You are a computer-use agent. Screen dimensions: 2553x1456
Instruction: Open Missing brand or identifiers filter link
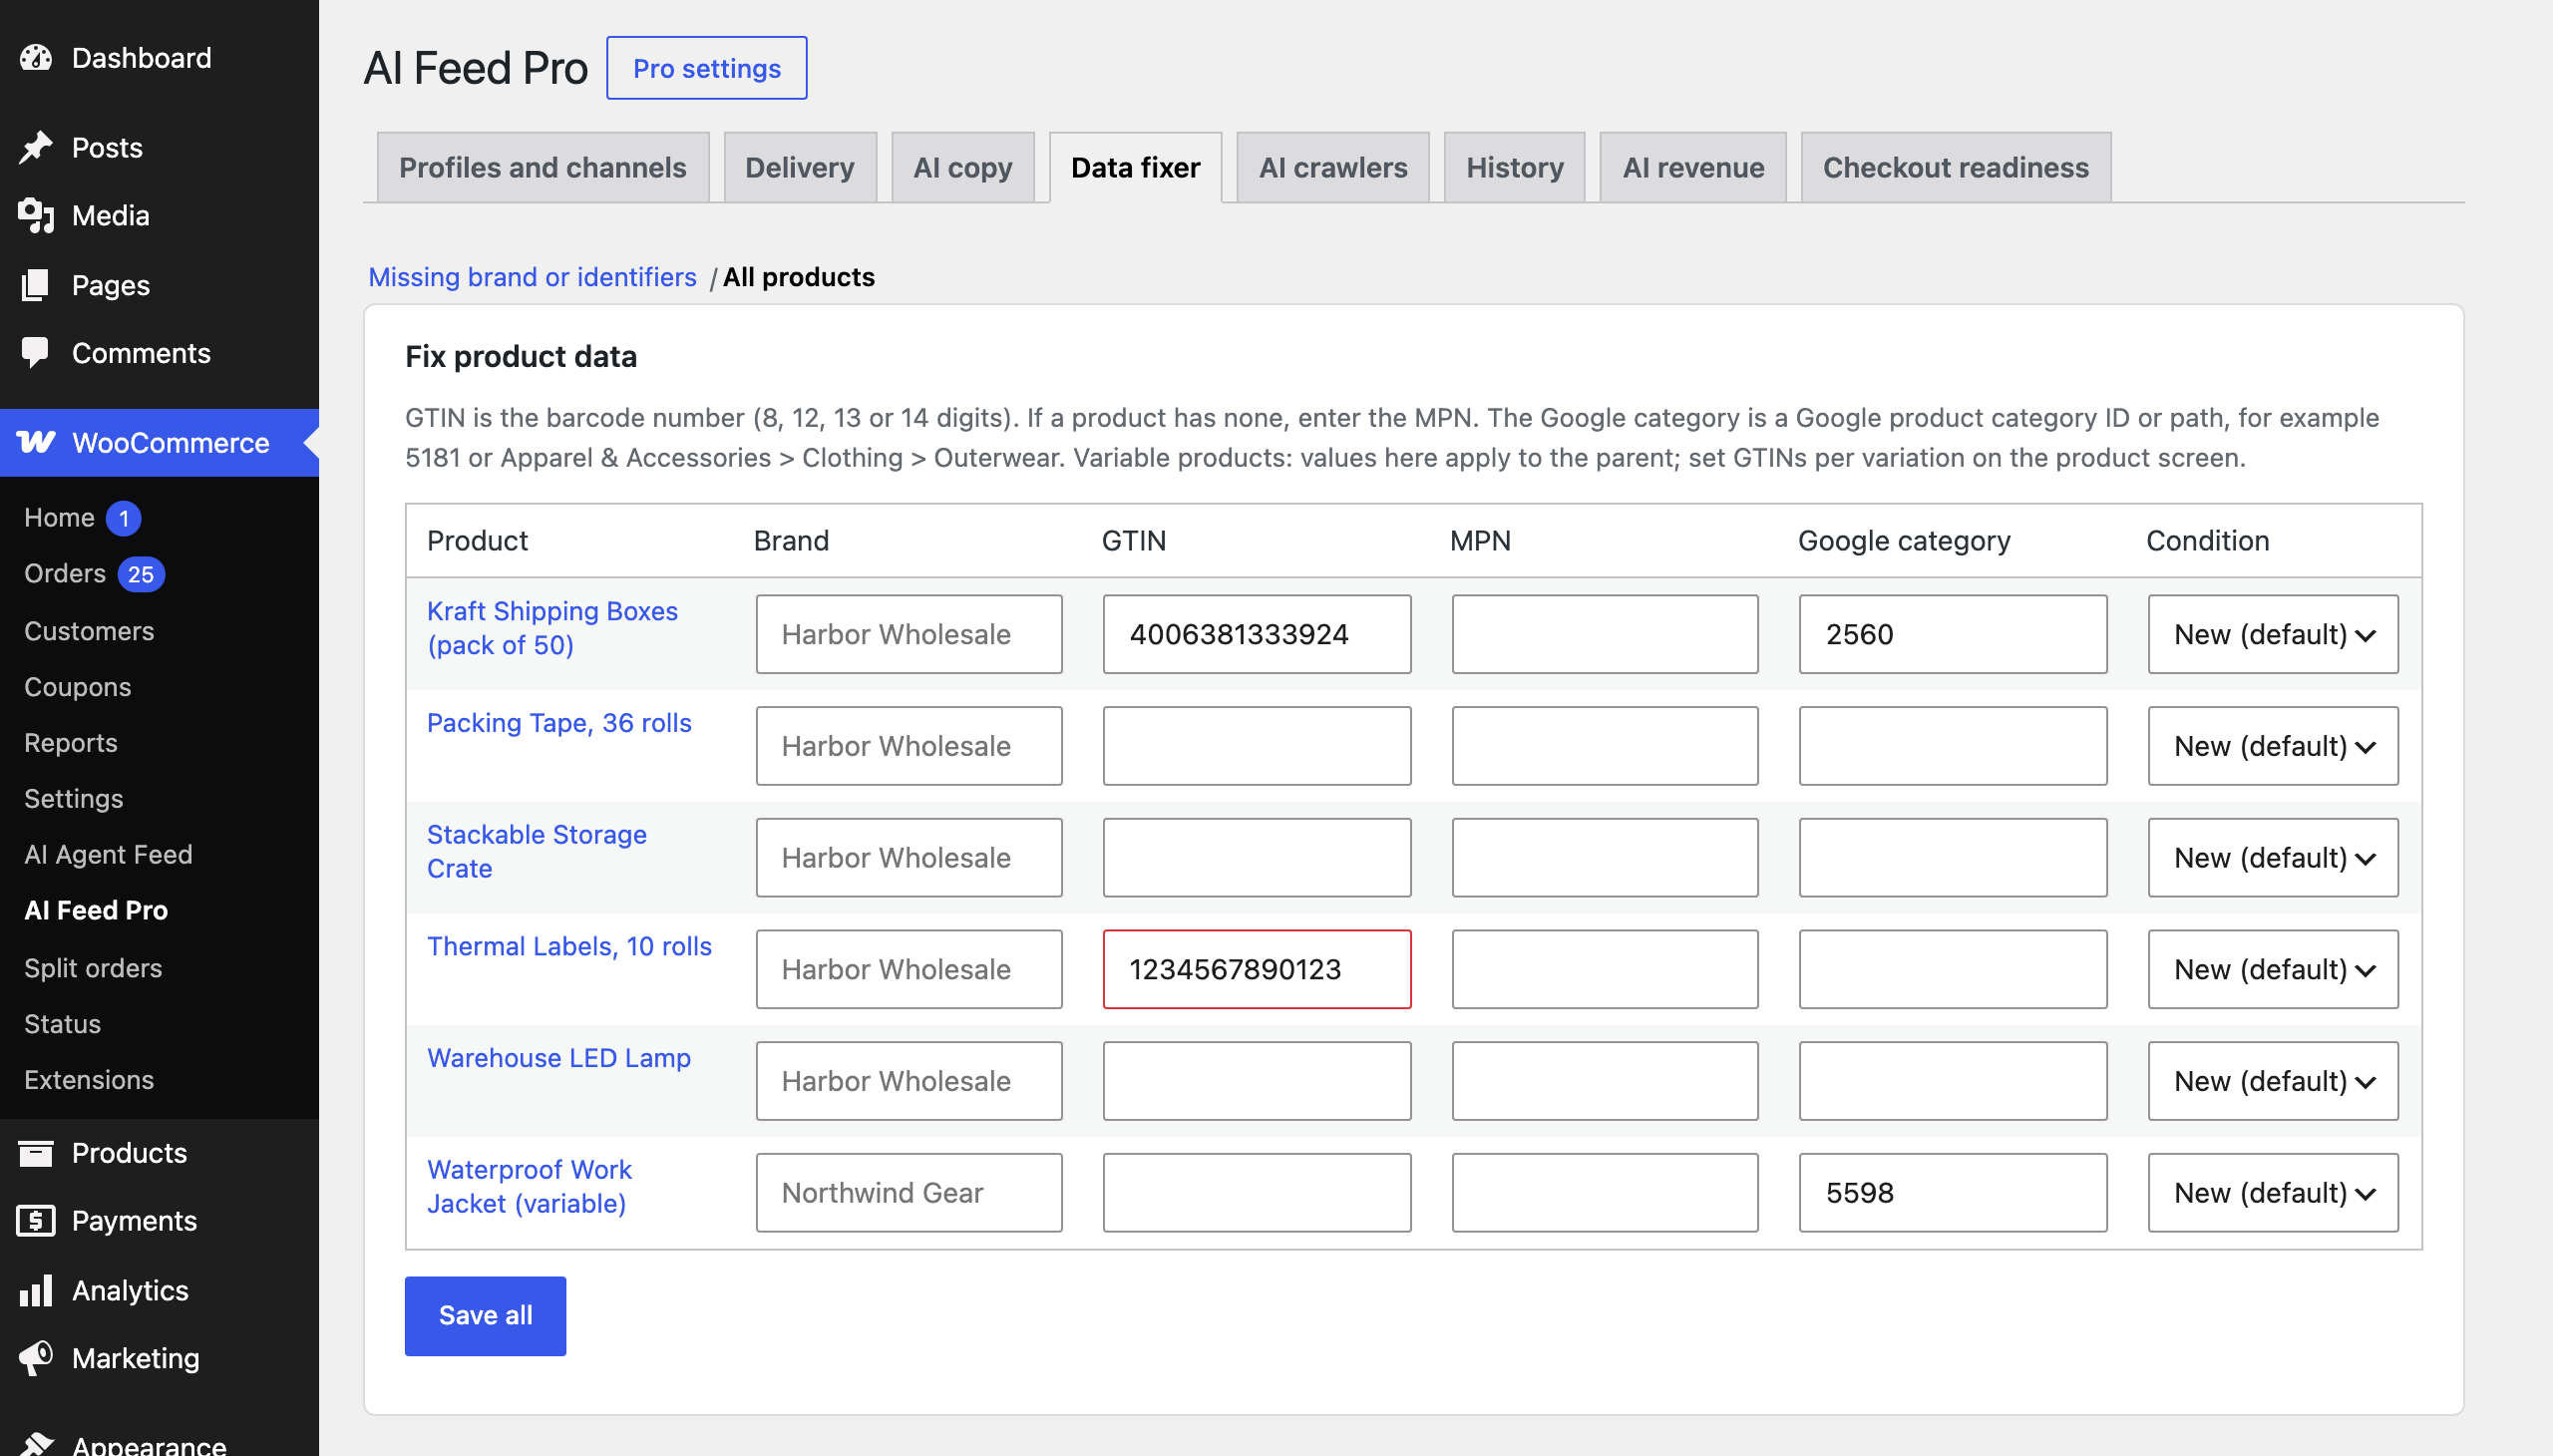[532, 277]
